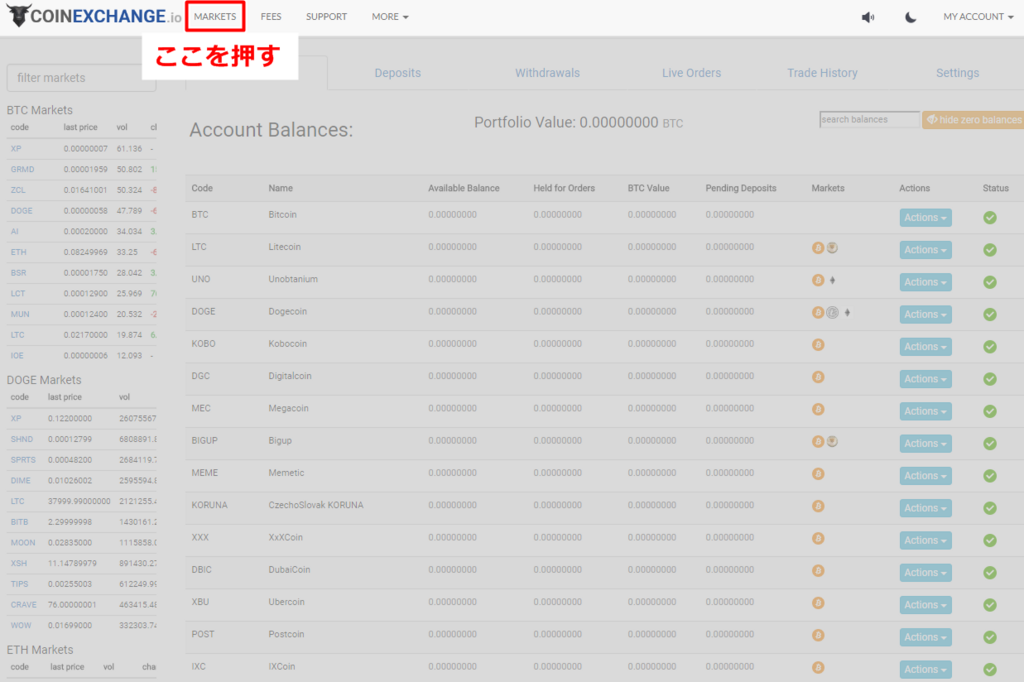Switch to the Live Orders tab

point(692,73)
